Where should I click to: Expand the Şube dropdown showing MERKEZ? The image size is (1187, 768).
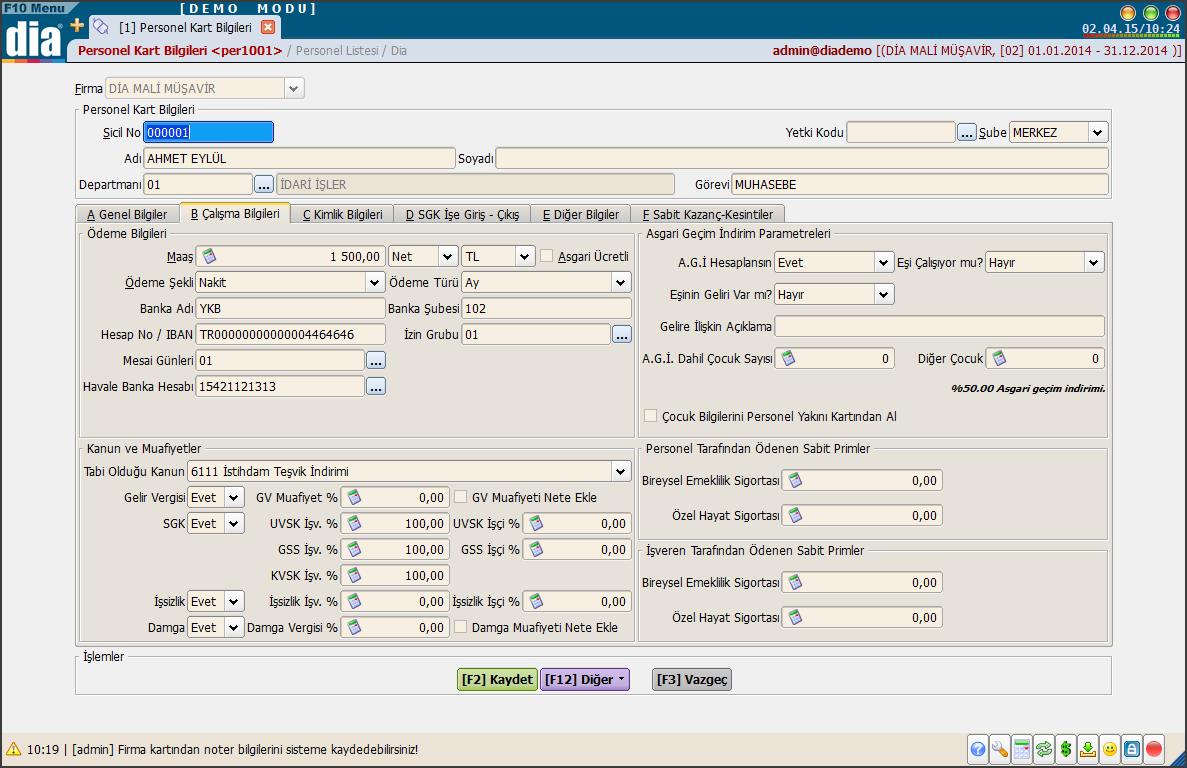tap(1097, 132)
